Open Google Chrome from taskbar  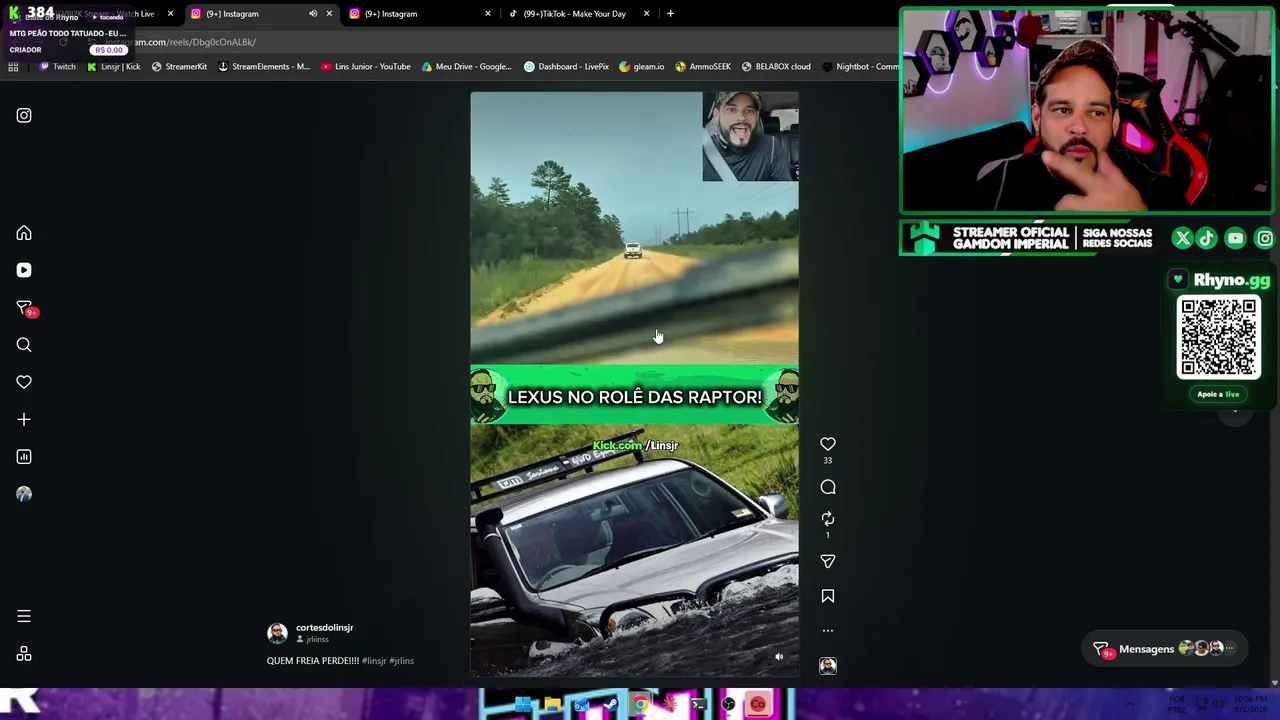640,706
